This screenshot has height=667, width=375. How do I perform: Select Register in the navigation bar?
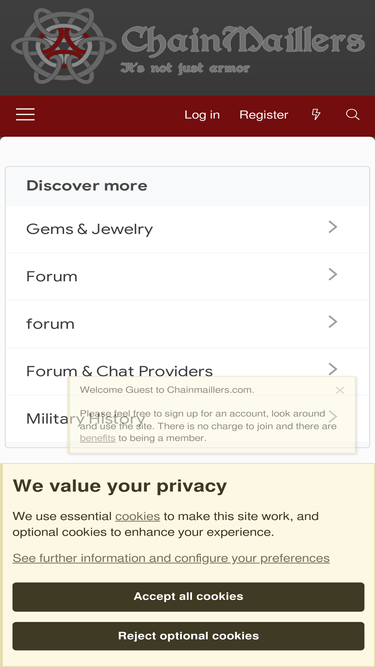pos(264,115)
